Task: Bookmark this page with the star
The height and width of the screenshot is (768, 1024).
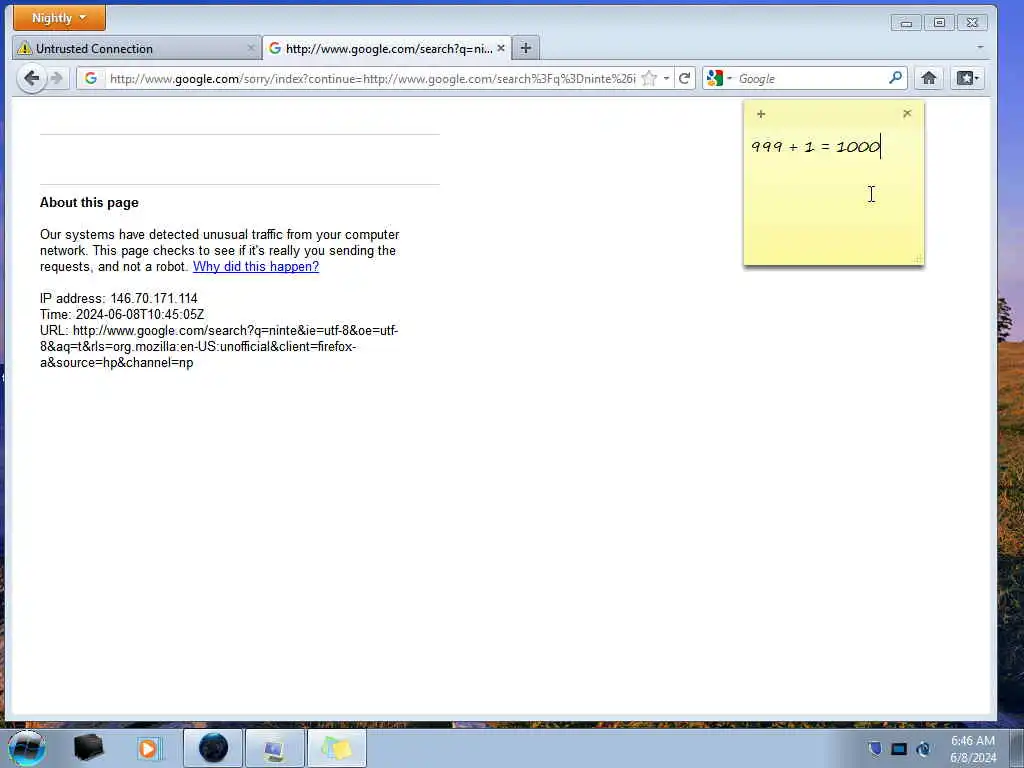Action: tap(649, 79)
